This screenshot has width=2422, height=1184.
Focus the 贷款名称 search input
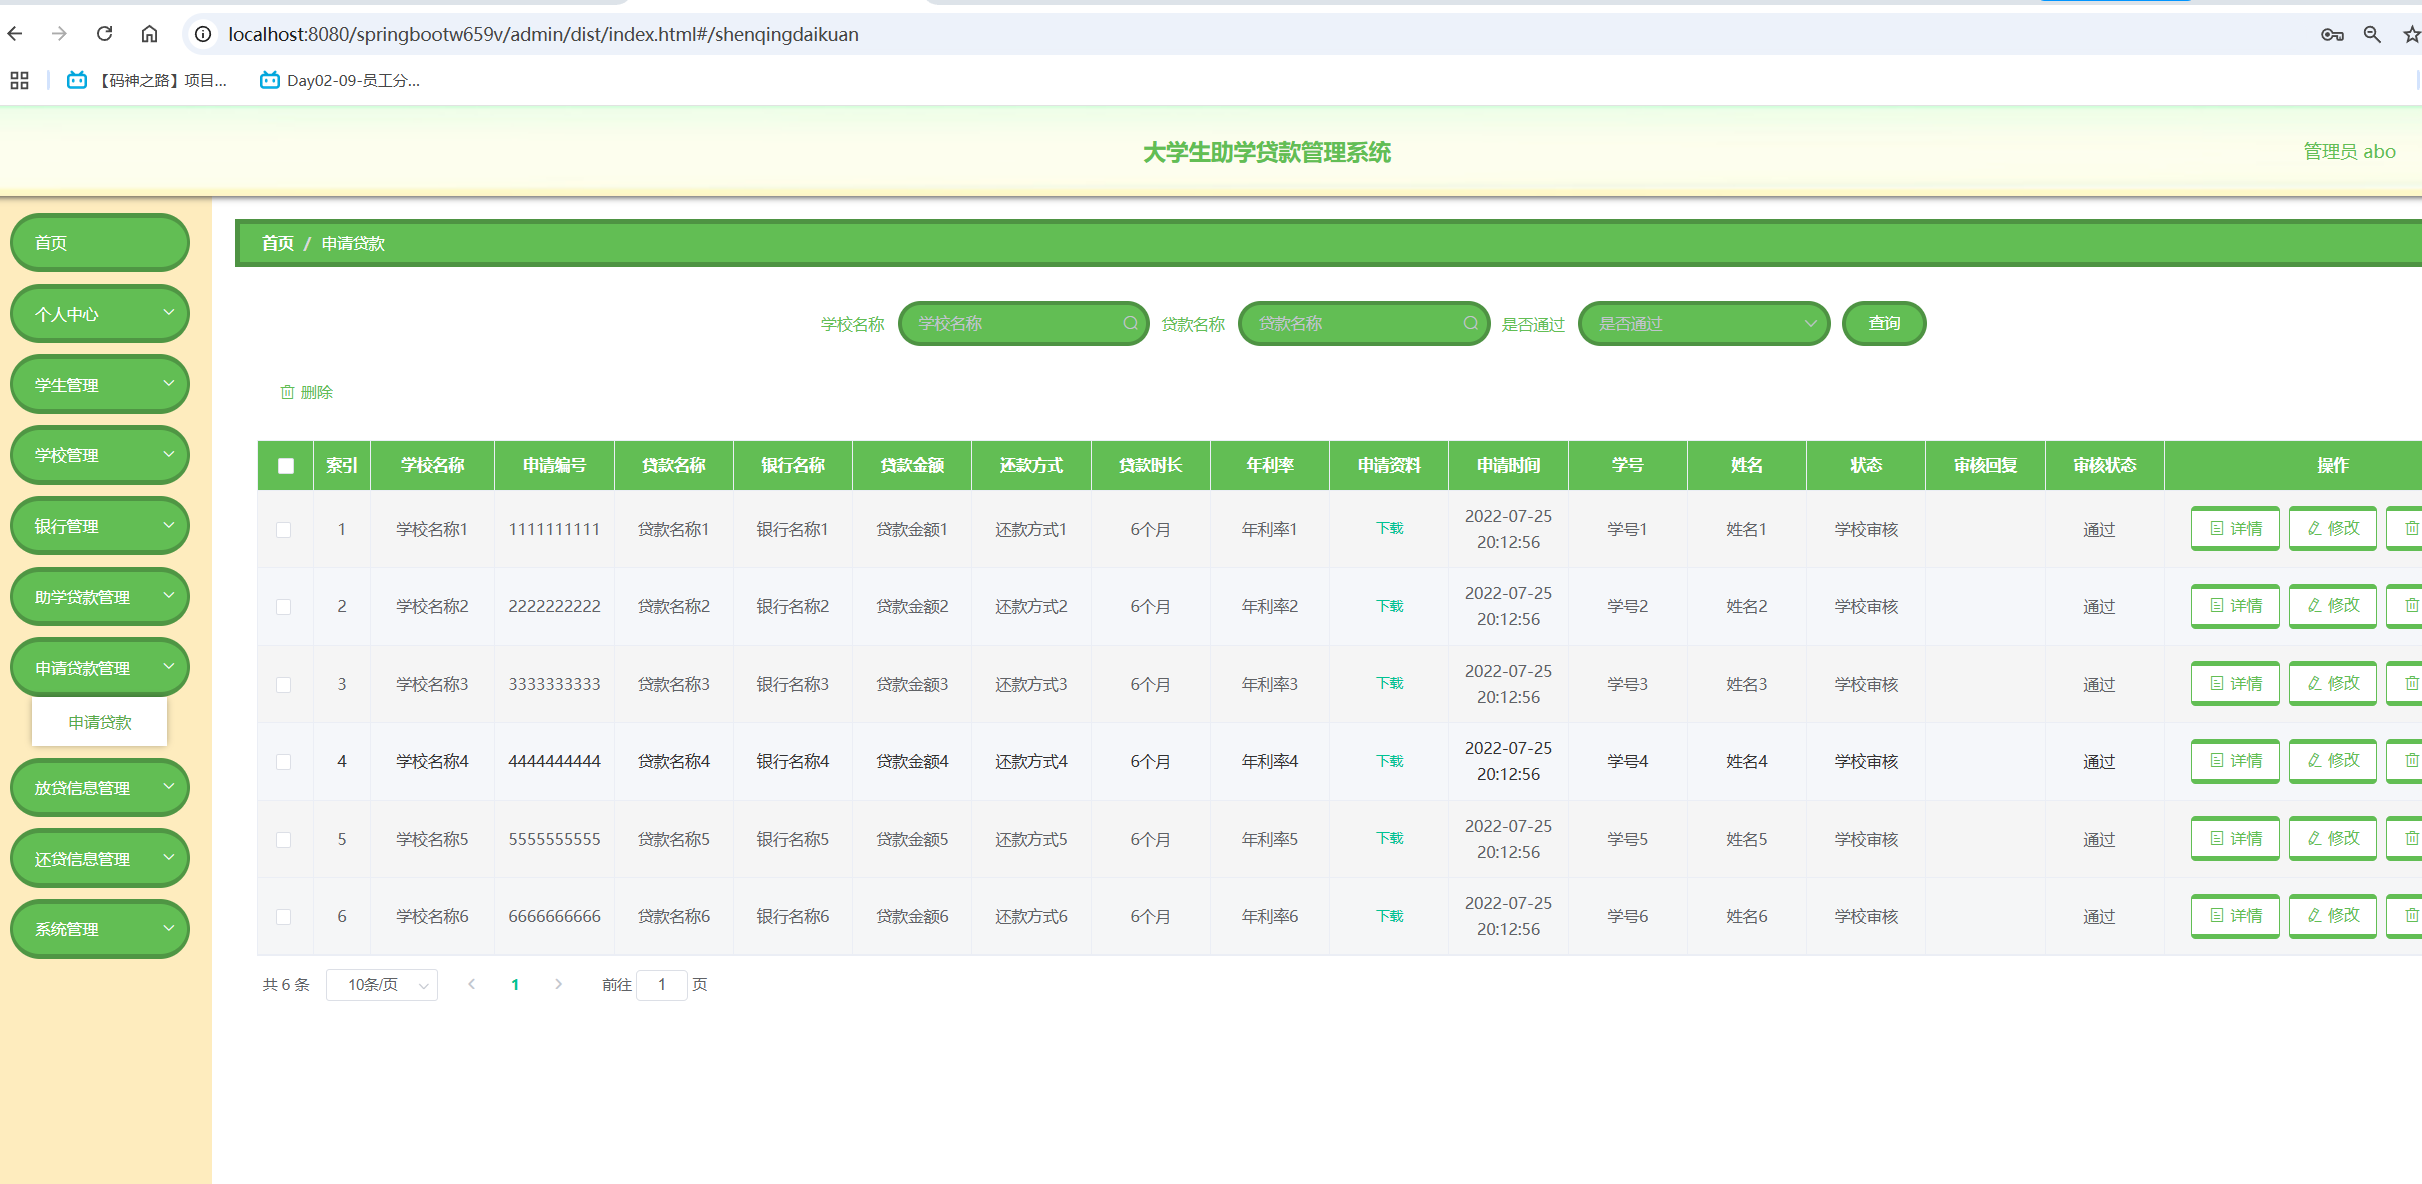[1364, 323]
